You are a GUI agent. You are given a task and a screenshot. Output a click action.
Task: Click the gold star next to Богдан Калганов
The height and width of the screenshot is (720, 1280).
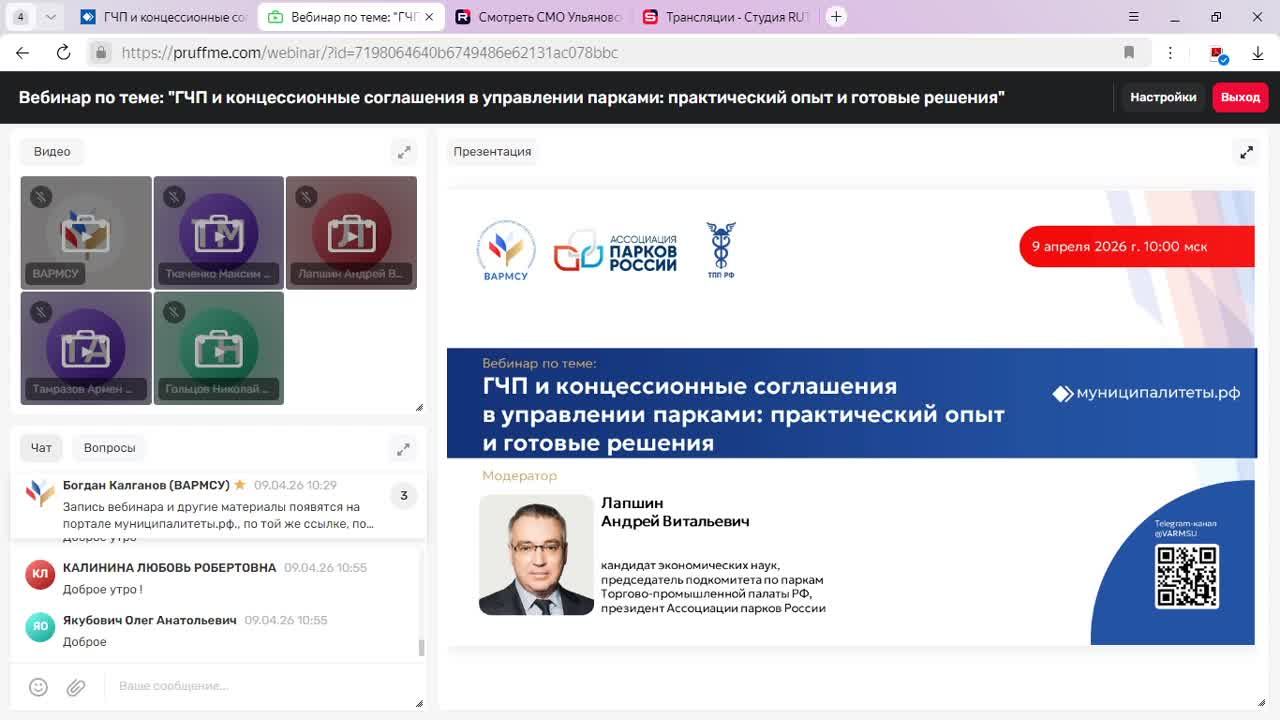[240, 485]
